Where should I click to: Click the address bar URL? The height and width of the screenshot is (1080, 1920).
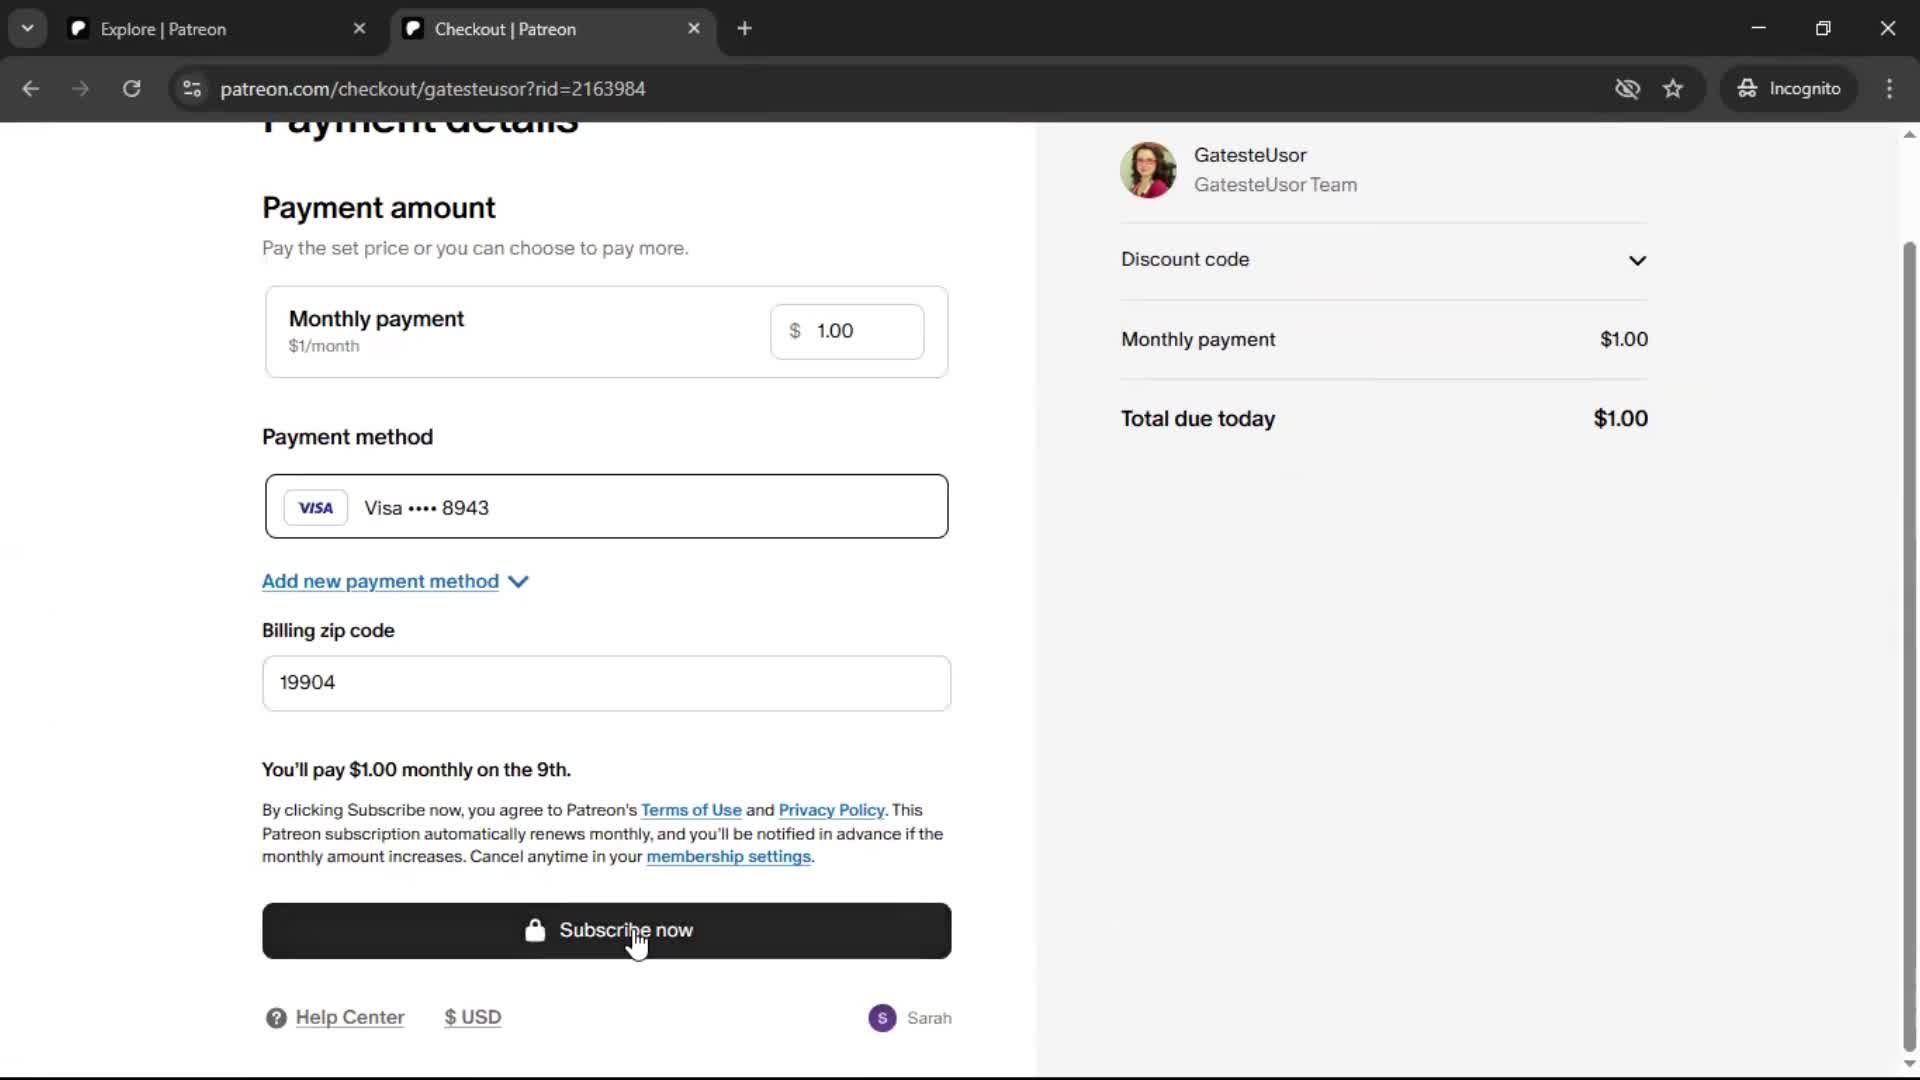pos(433,89)
